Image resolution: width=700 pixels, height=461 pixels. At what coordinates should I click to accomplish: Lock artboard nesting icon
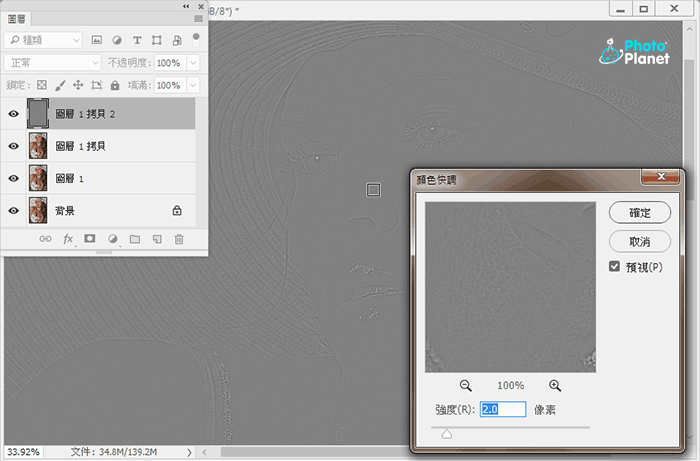(96, 85)
